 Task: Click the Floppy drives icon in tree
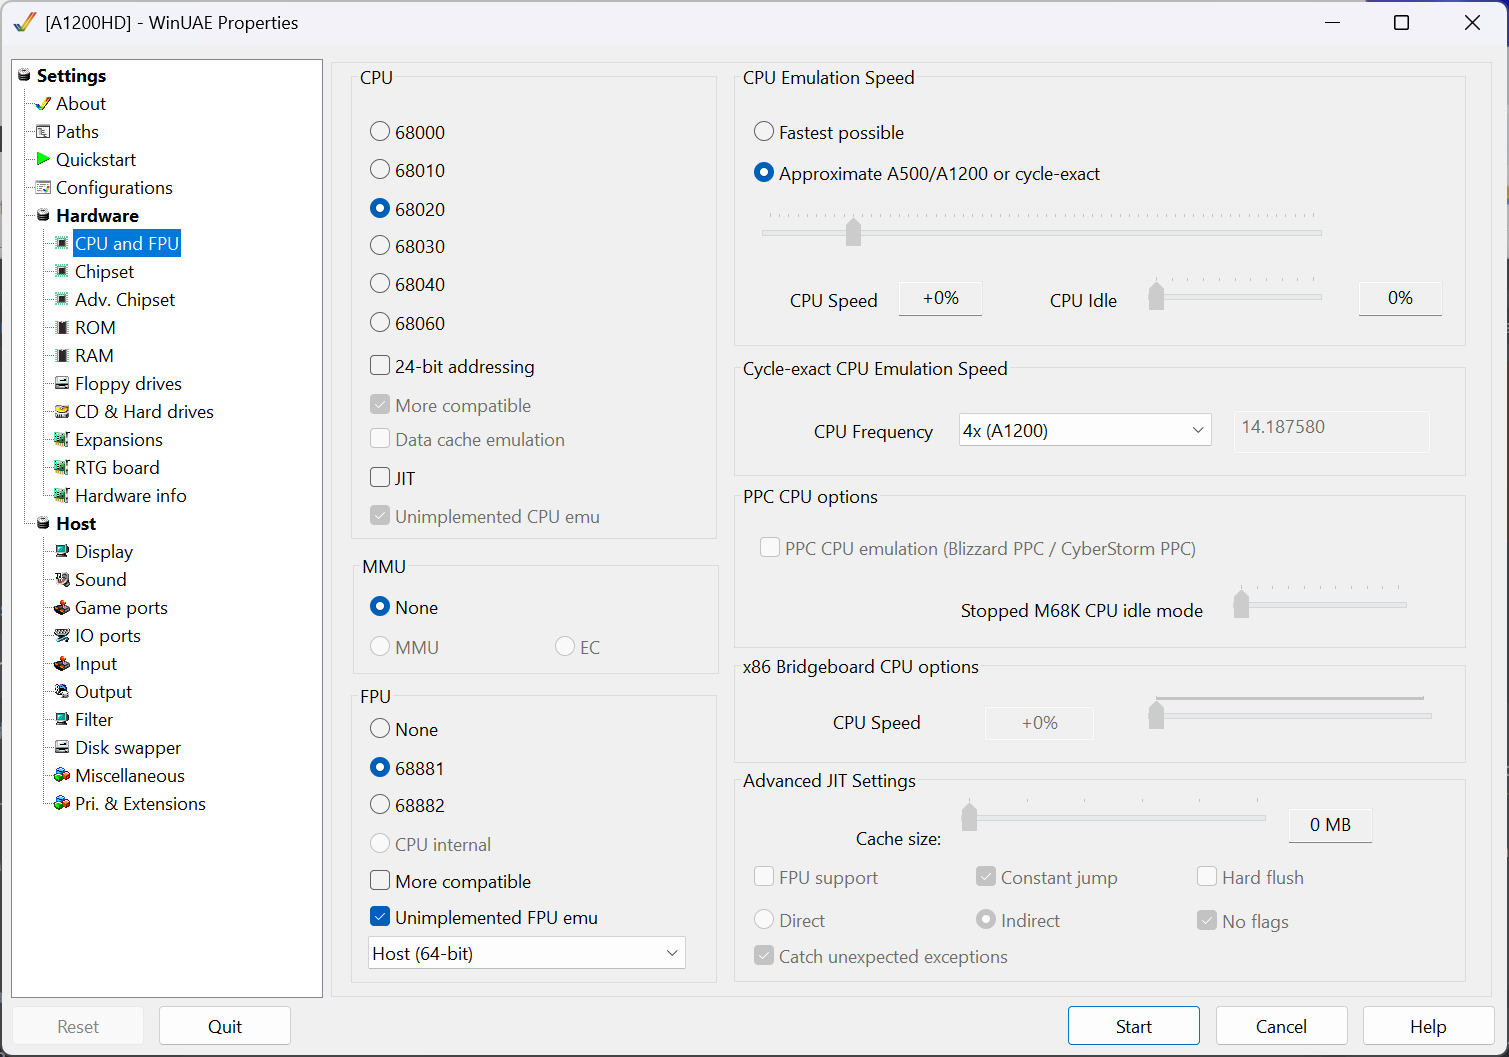coord(62,383)
